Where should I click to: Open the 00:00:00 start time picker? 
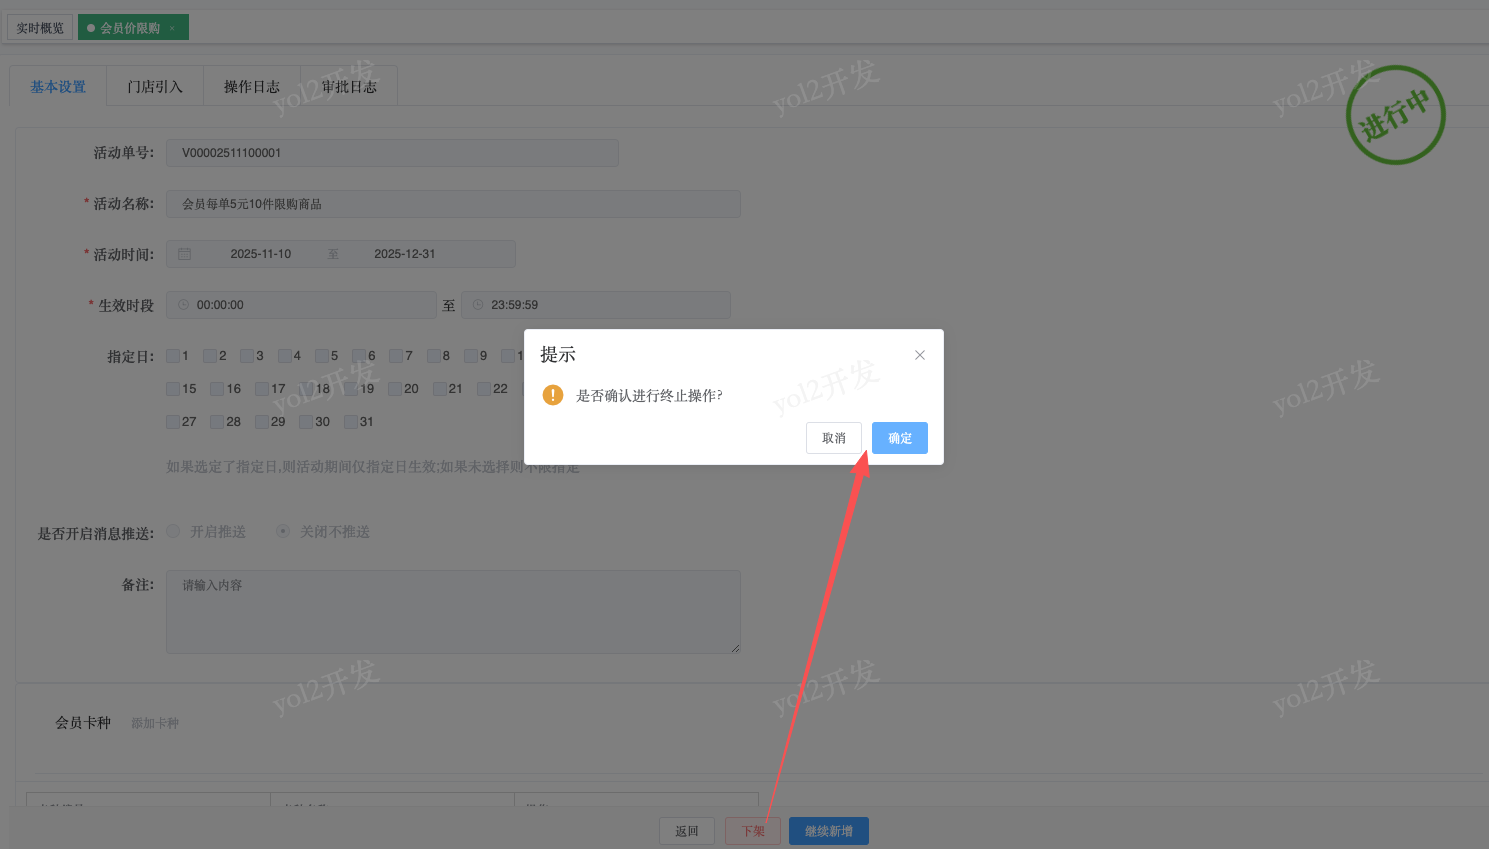tap(301, 305)
